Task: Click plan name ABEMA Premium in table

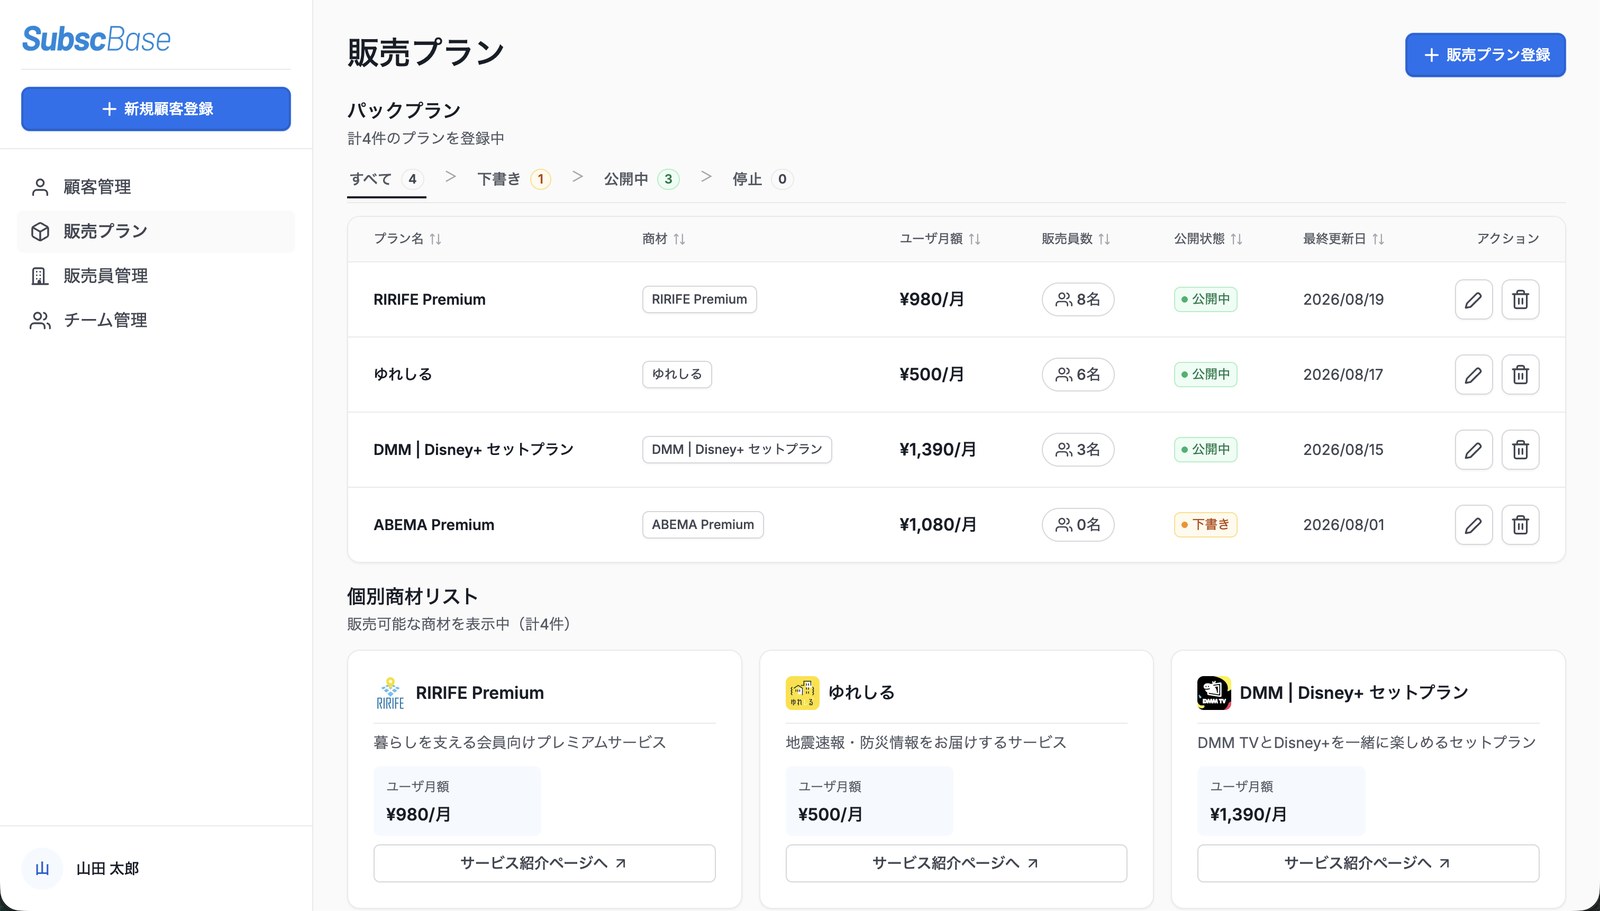Action: (434, 524)
